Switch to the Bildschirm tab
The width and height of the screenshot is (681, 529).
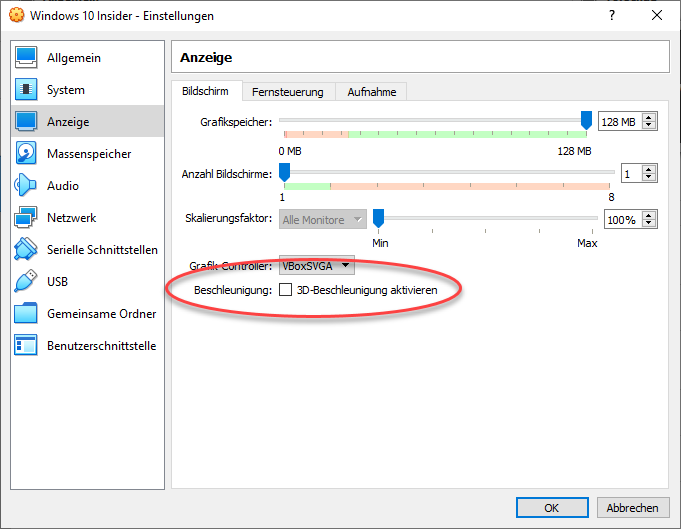(x=205, y=91)
